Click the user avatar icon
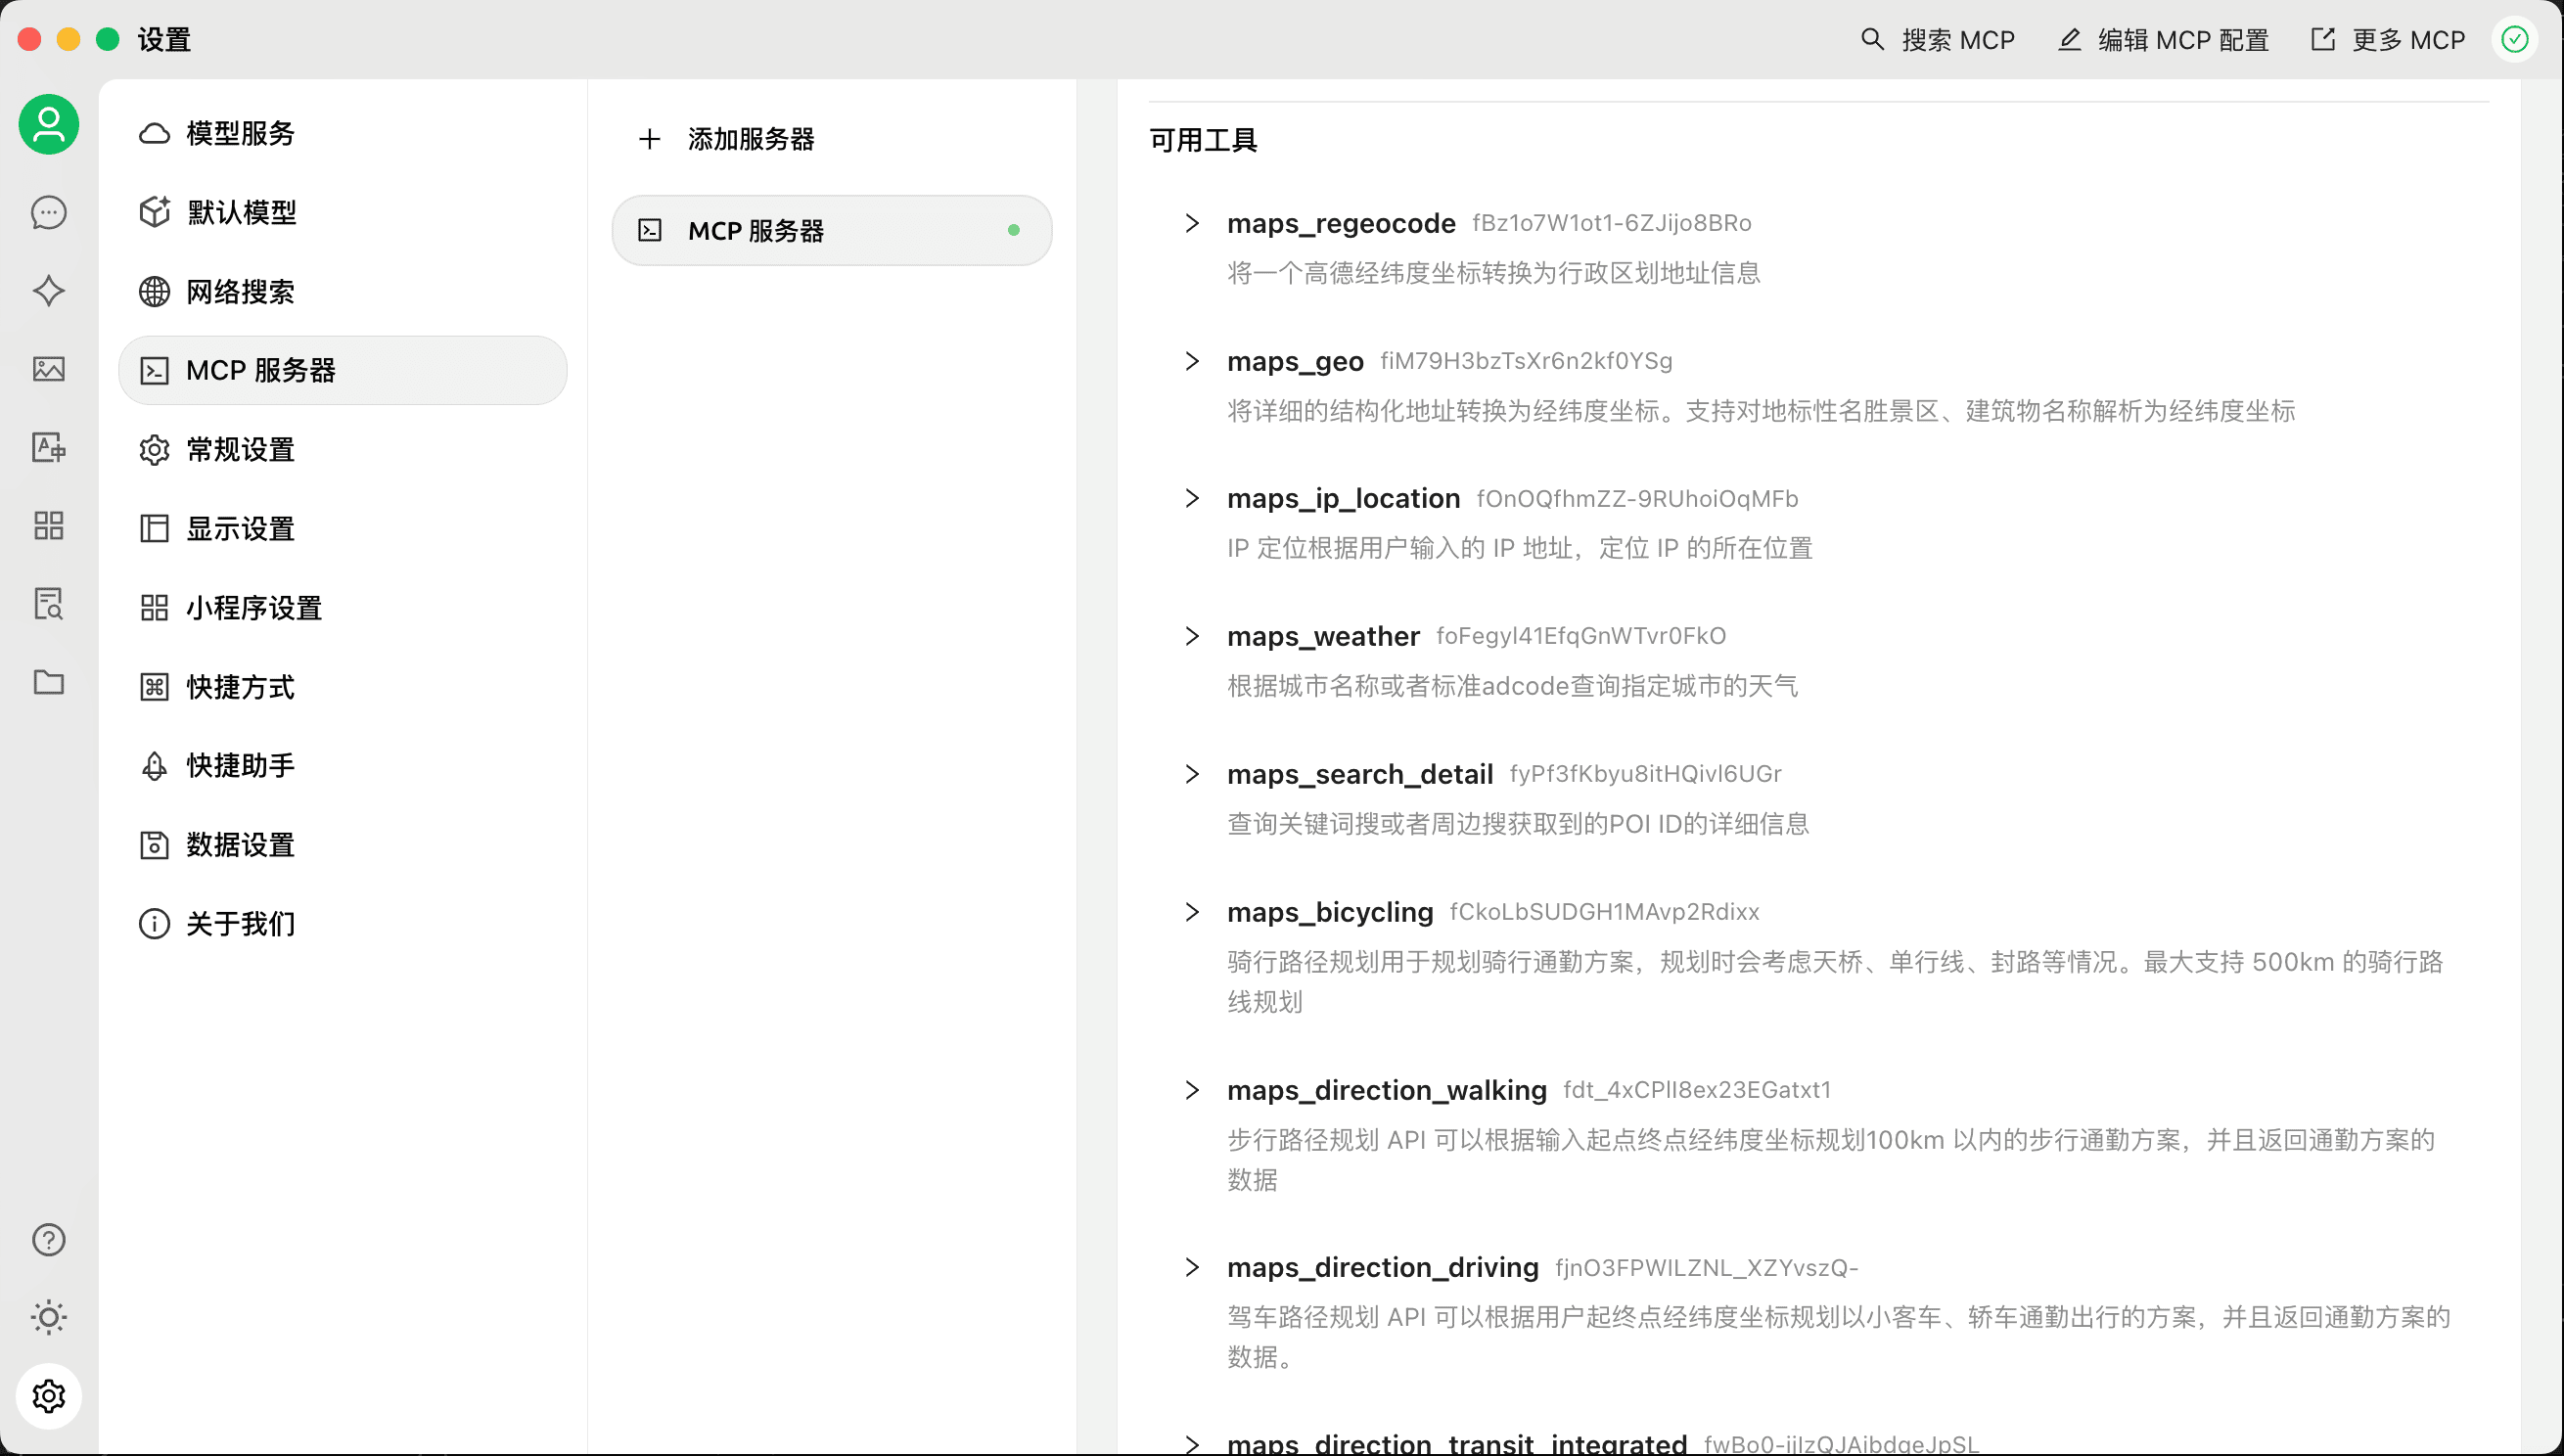The image size is (2564, 1456). click(x=48, y=124)
